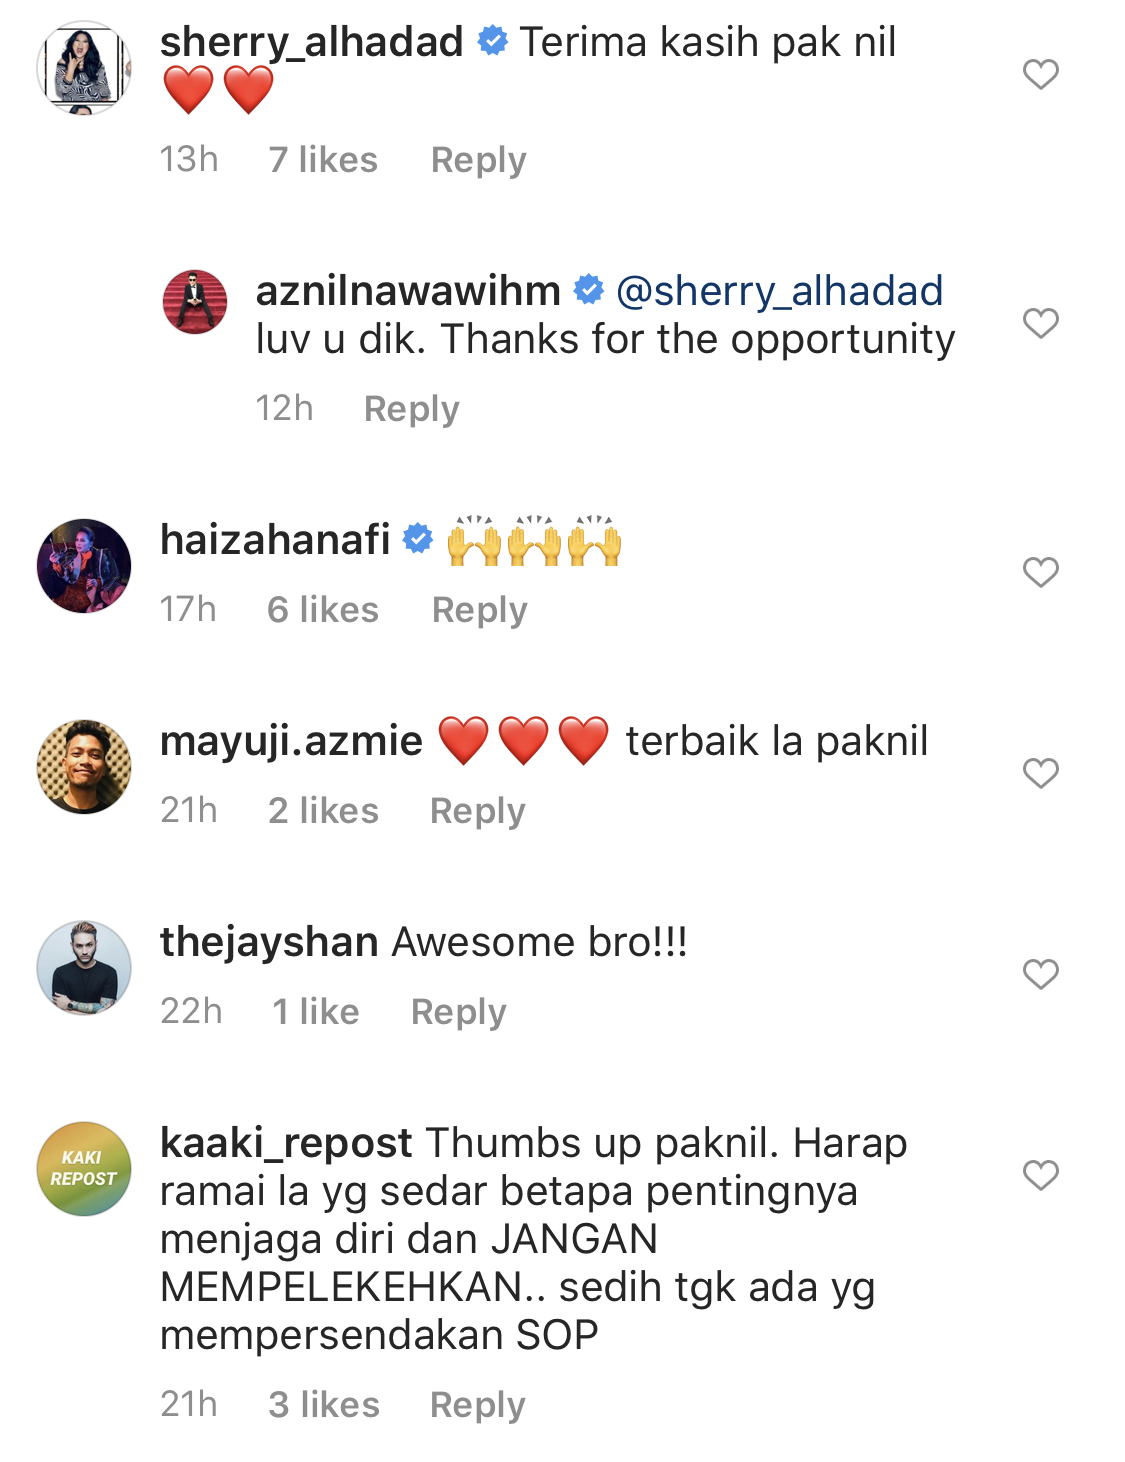Reply to sherry_alhadad's comment
The image size is (1125, 1462).
(478, 160)
